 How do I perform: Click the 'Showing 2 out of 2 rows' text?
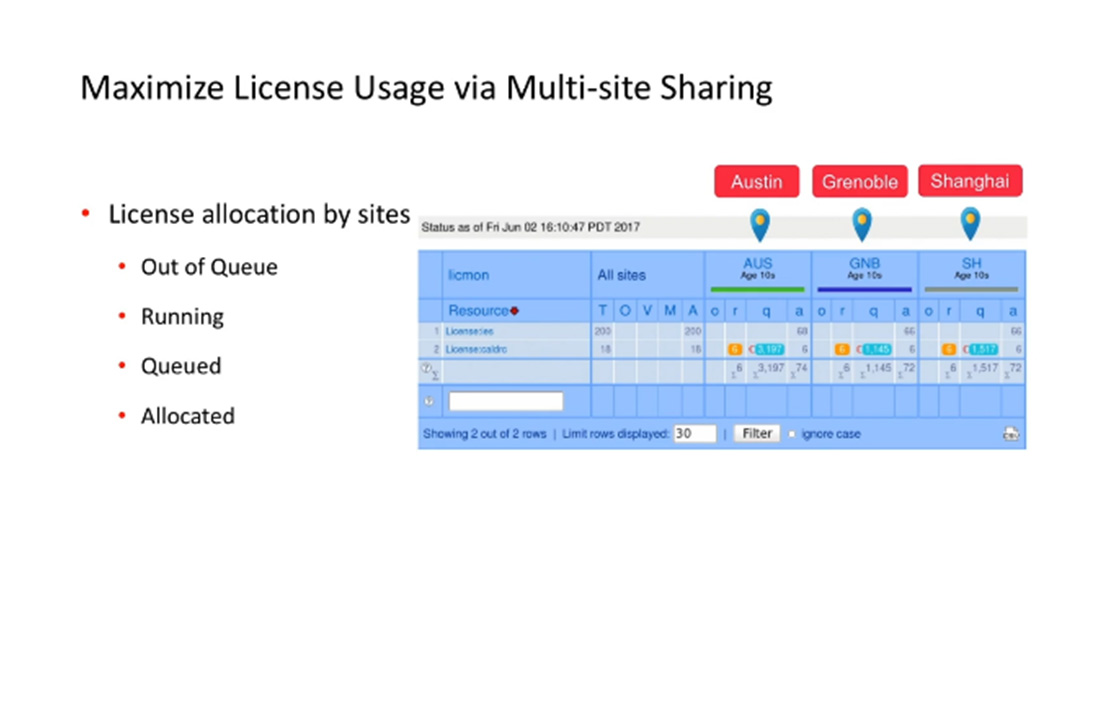(x=485, y=434)
